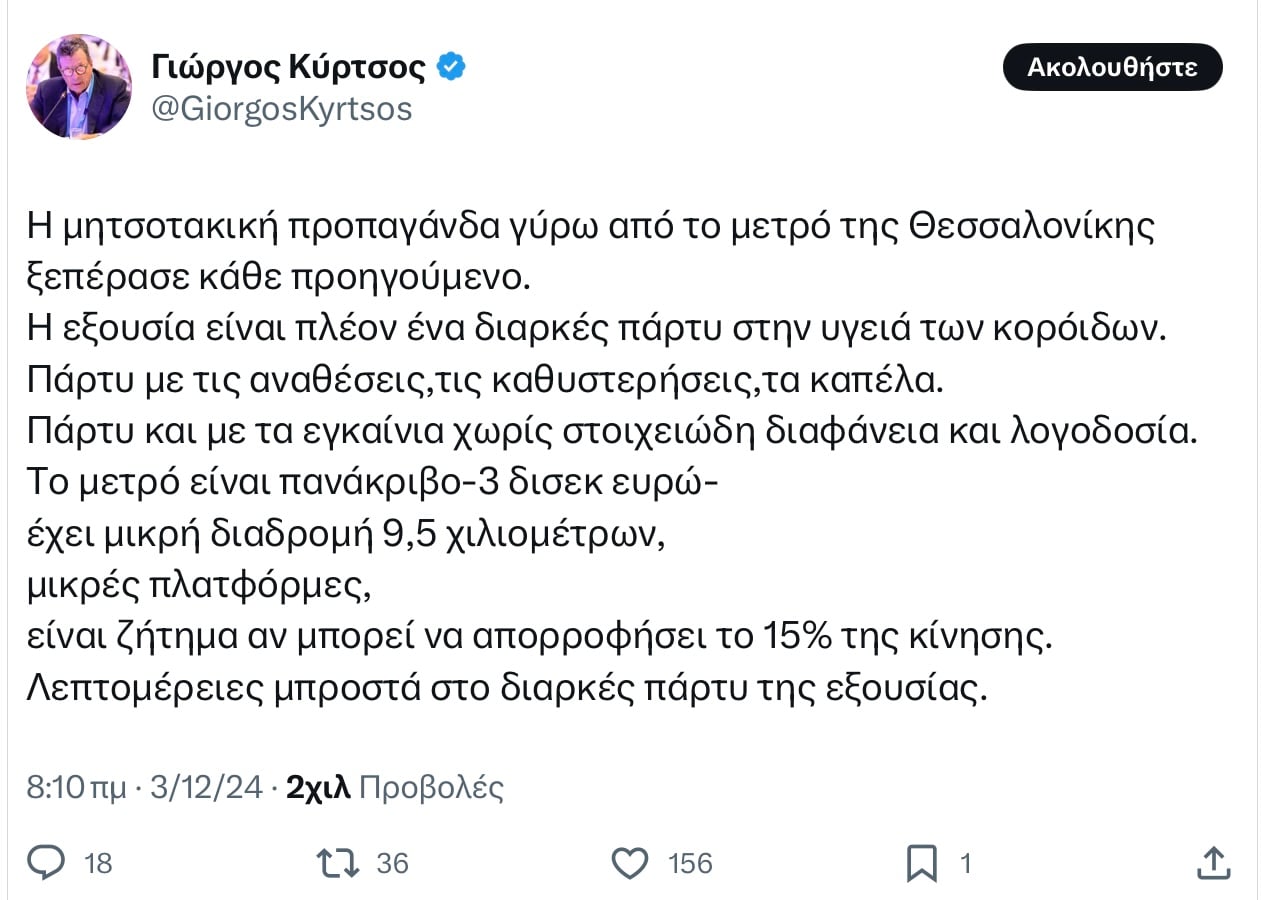Viewport: 1261px width, 900px height.
Task: Click the blue verified badge
Action: [451, 68]
